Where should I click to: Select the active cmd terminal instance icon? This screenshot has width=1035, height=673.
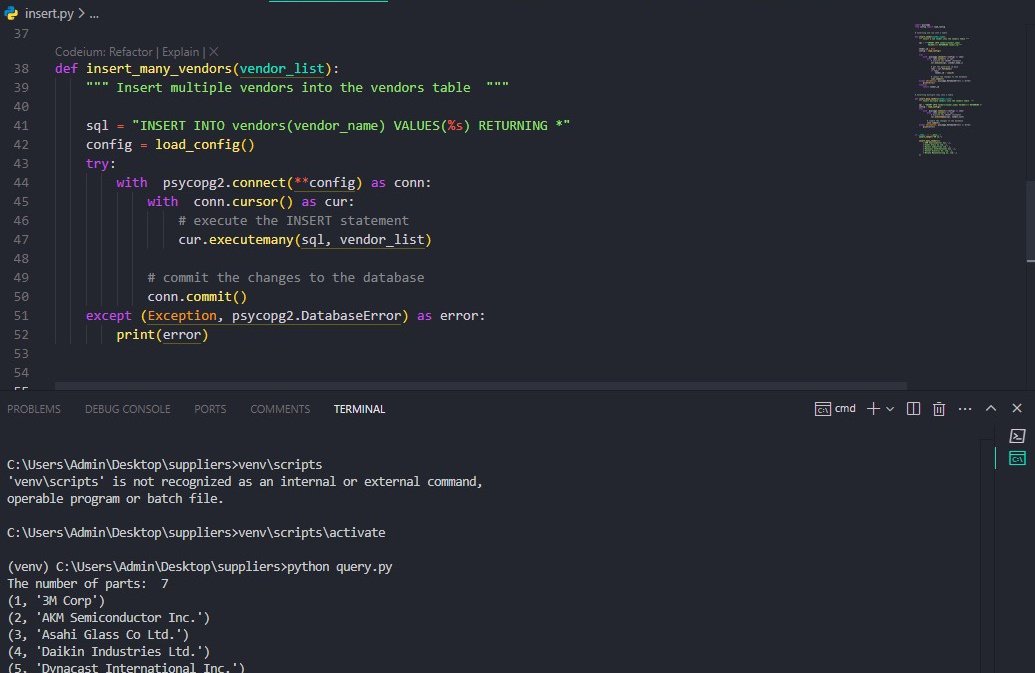pyautogui.click(x=1017, y=459)
